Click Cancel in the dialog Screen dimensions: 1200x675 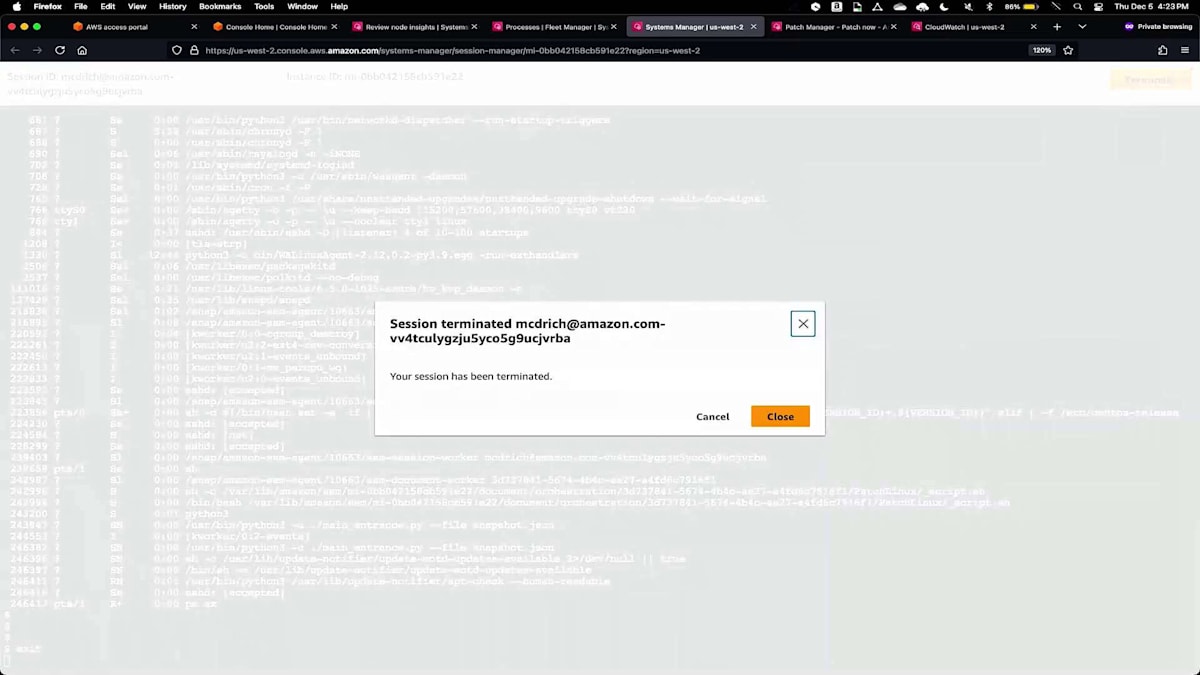point(713,417)
